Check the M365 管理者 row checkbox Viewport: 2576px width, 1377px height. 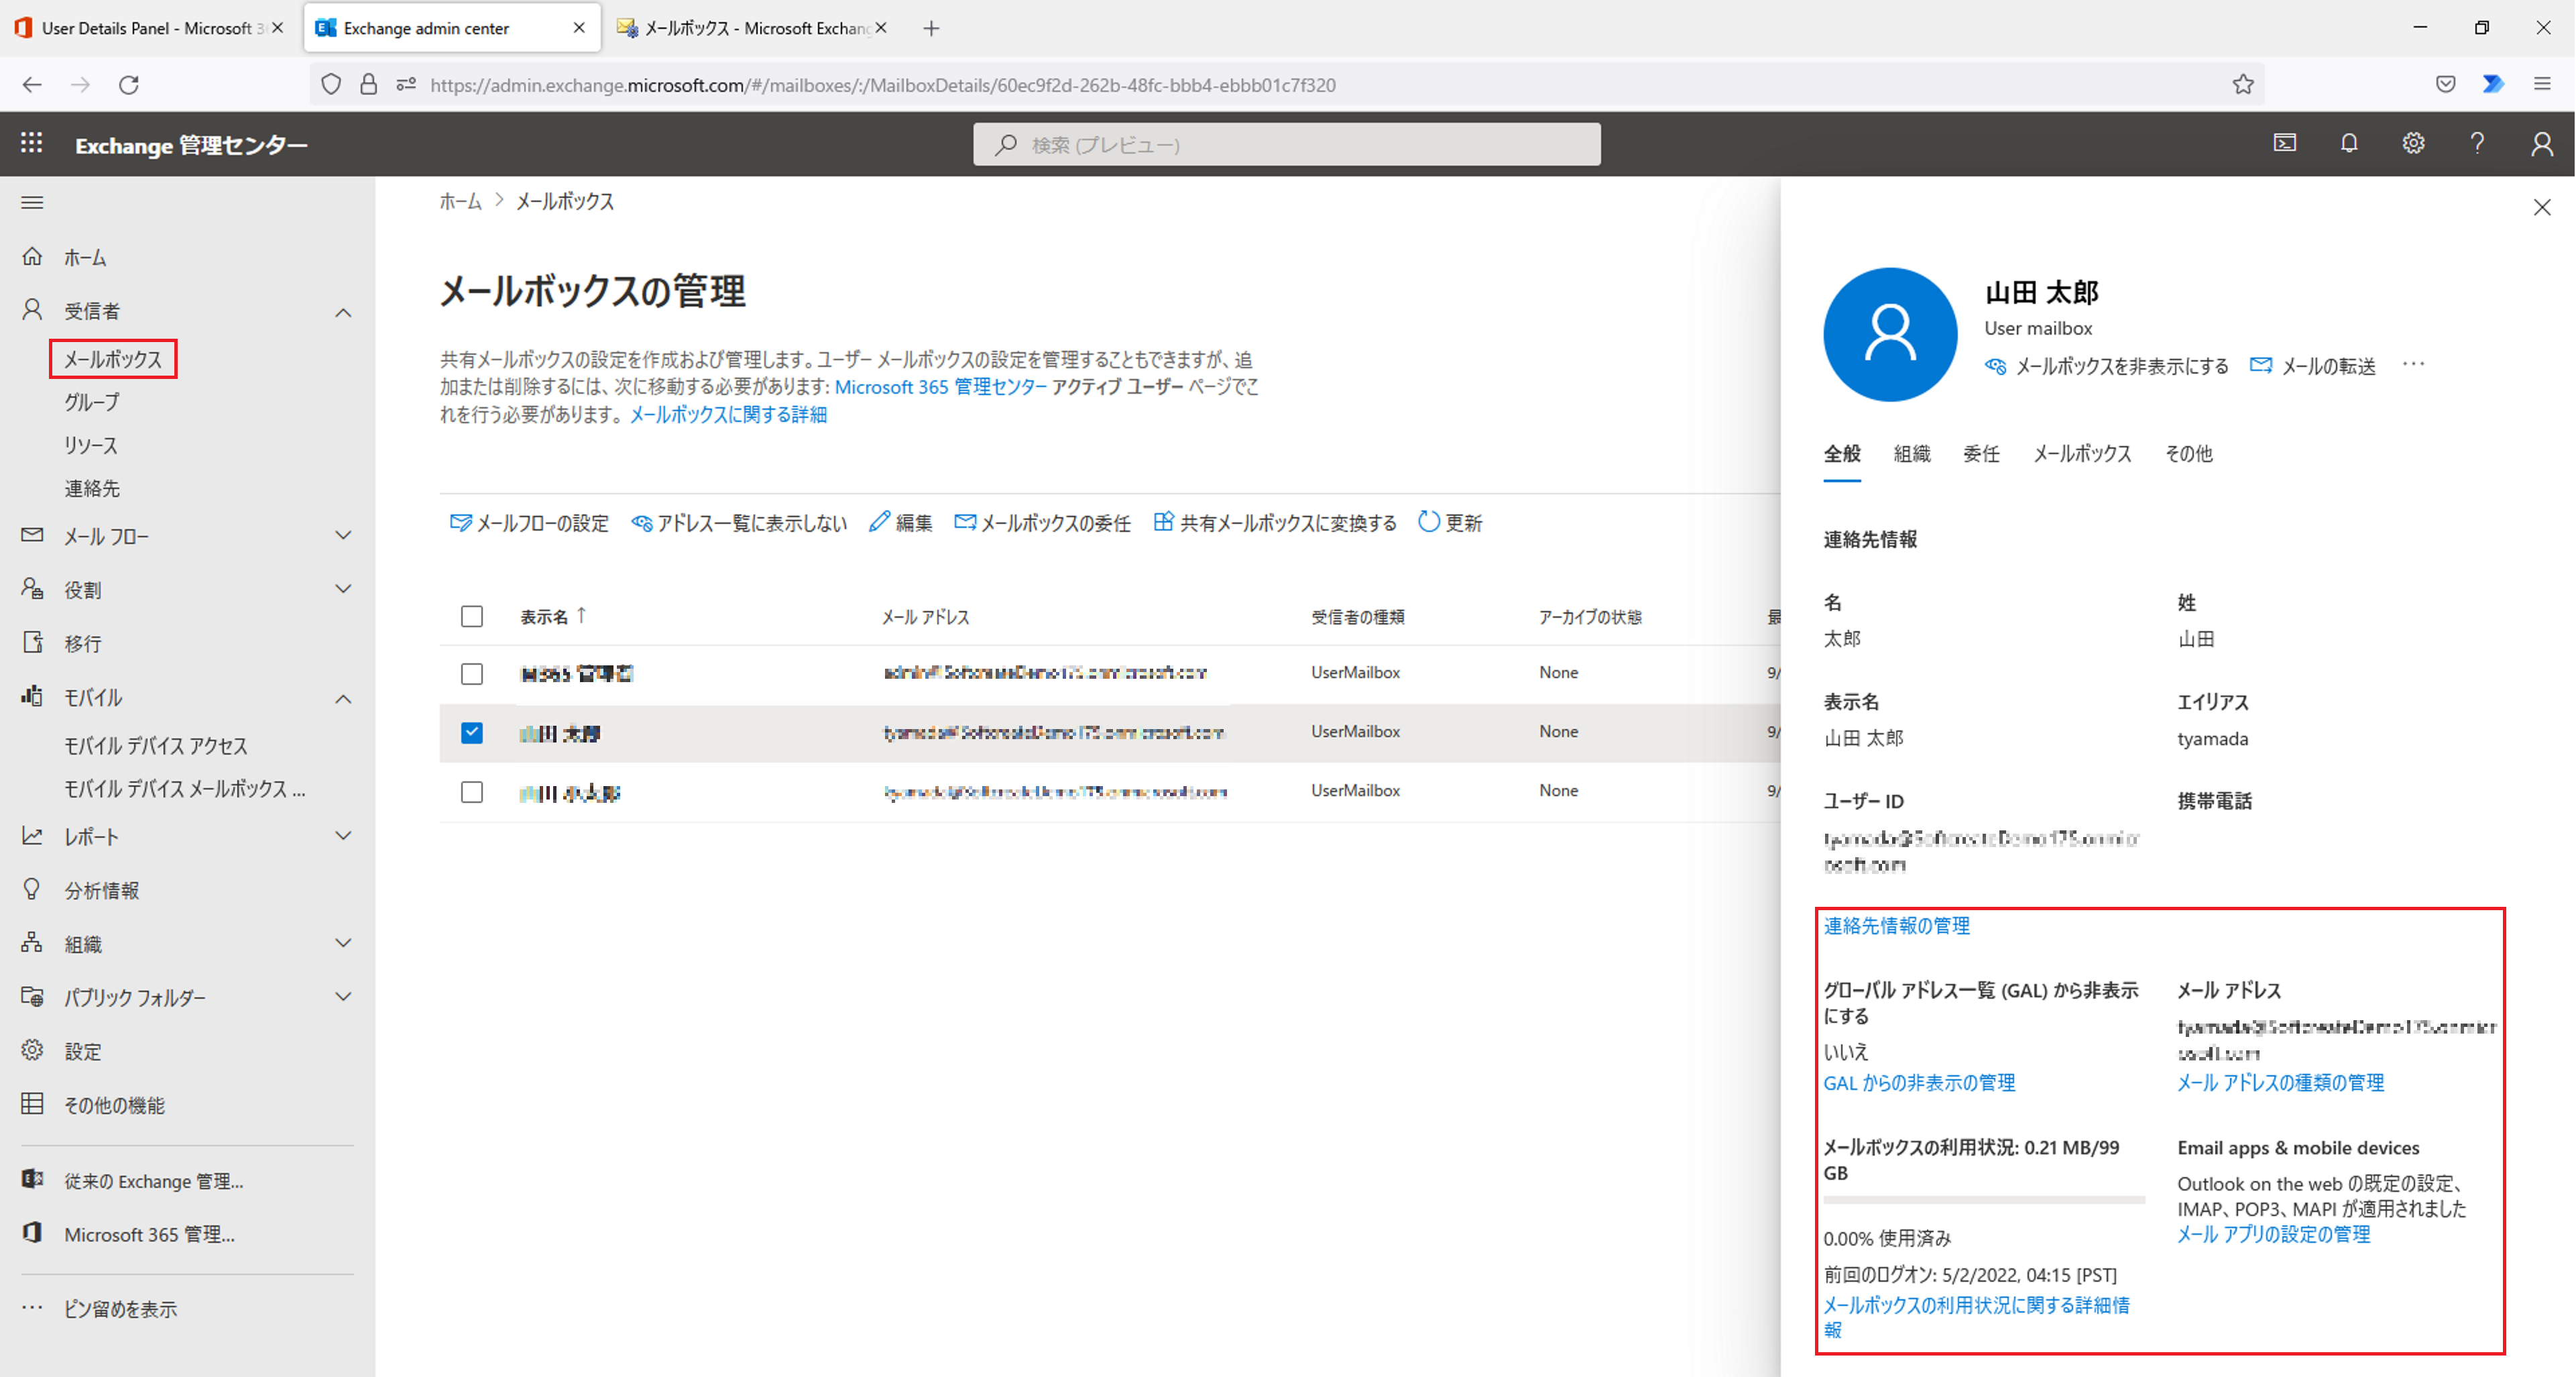tap(472, 674)
